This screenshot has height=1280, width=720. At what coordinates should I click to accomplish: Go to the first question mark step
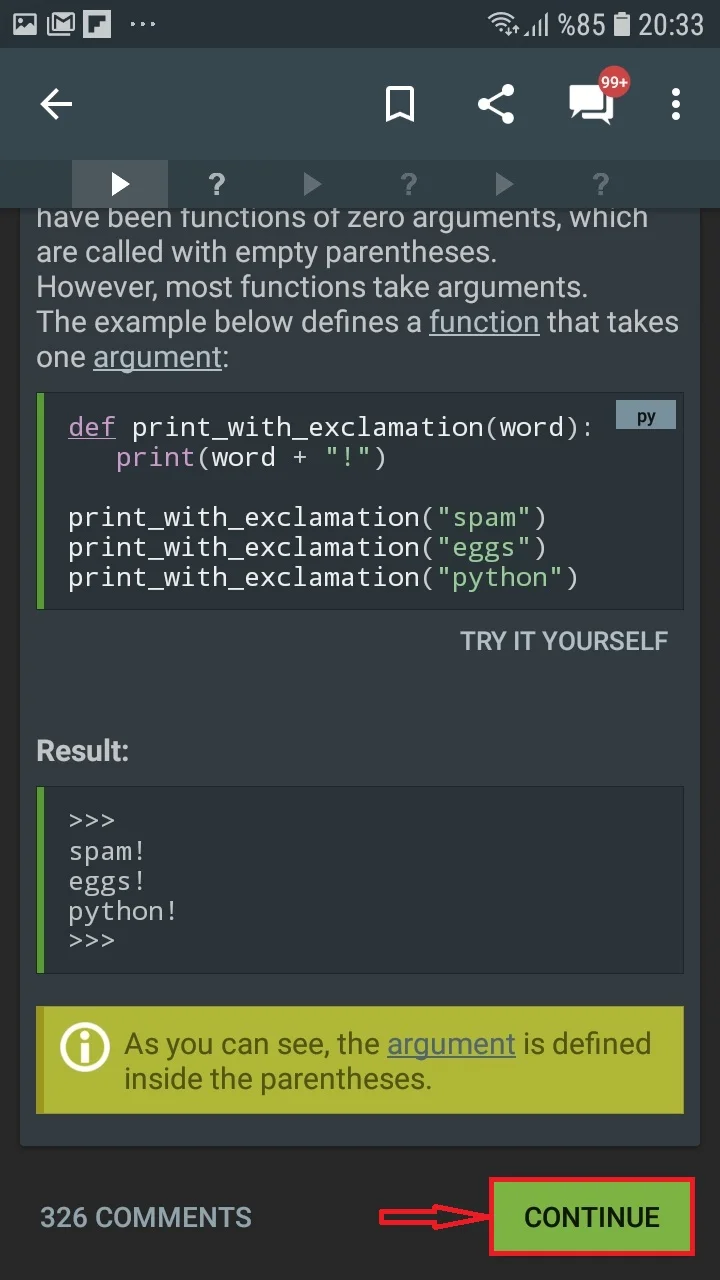pyautogui.click(x=216, y=184)
